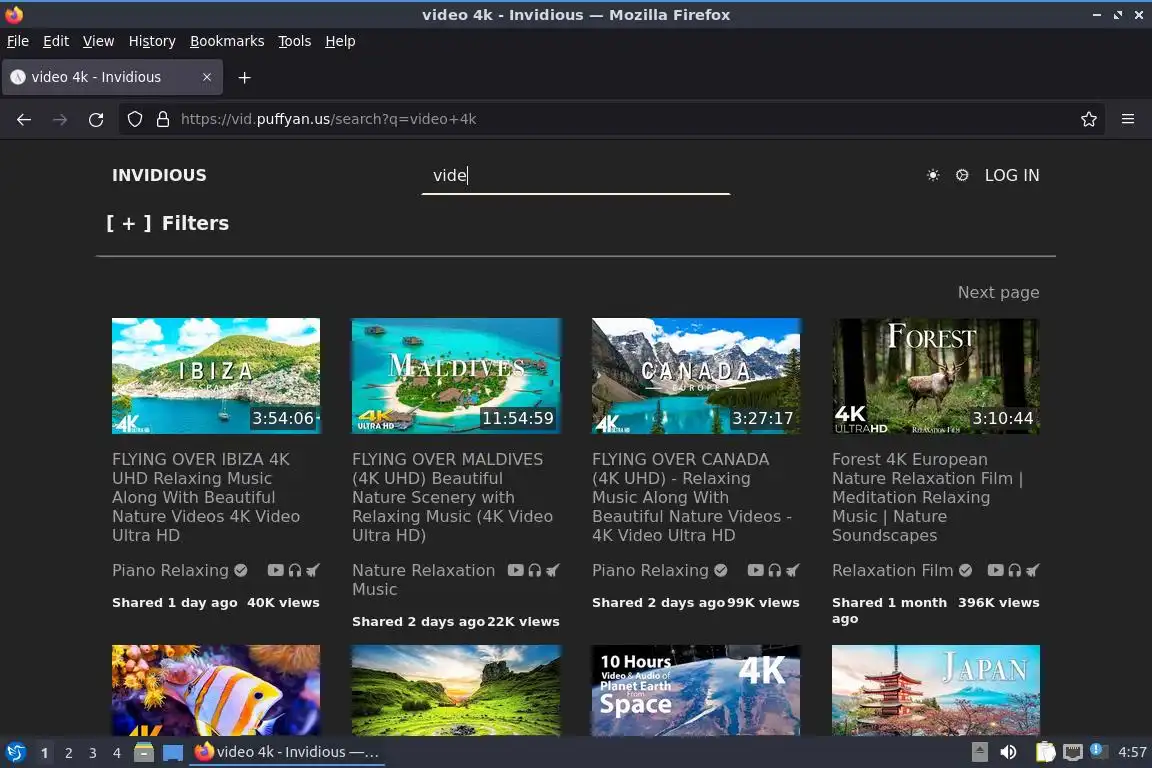Close the 'video 4k - Invidious' tab
1152x768 pixels.
click(207, 77)
